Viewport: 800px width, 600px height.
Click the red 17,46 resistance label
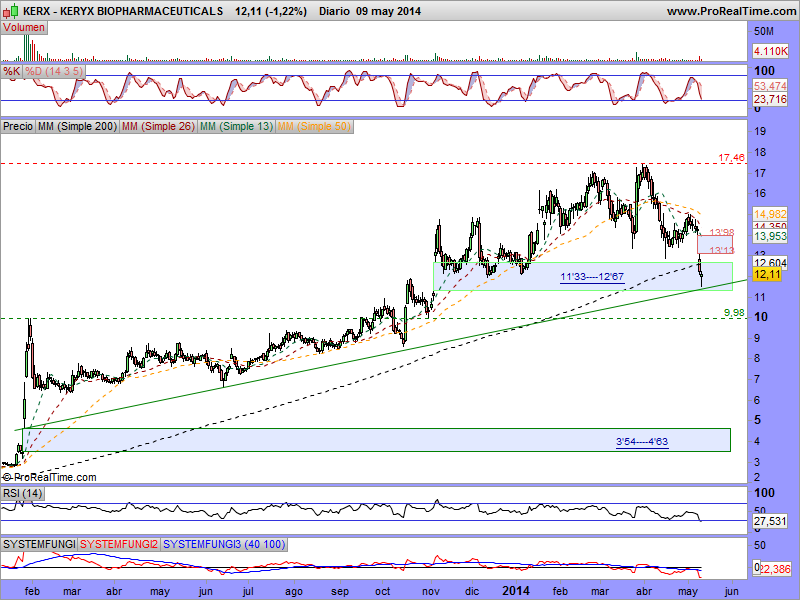tap(732, 158)
